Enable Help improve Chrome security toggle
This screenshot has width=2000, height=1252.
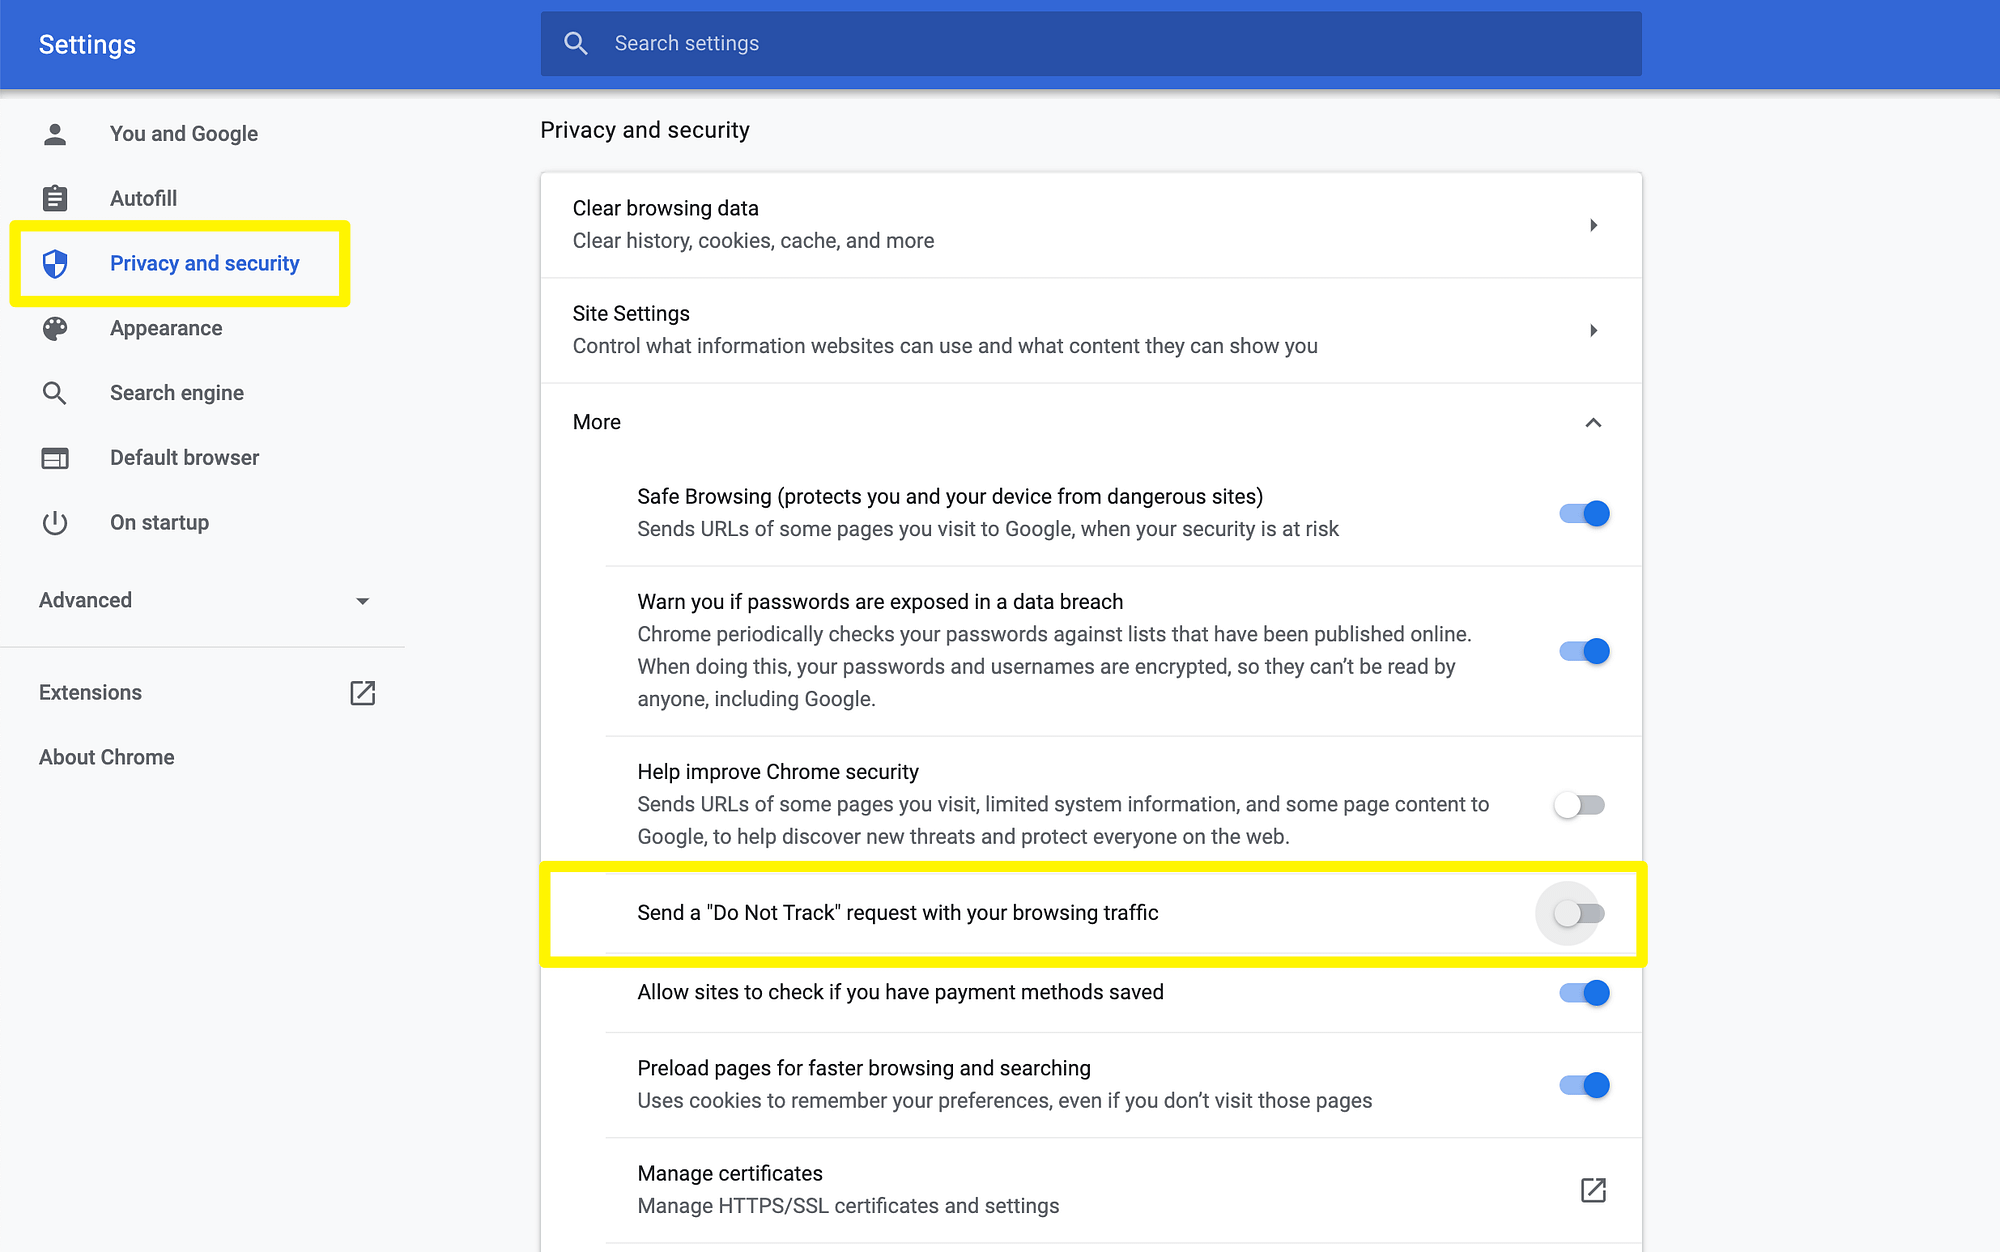1579,804
